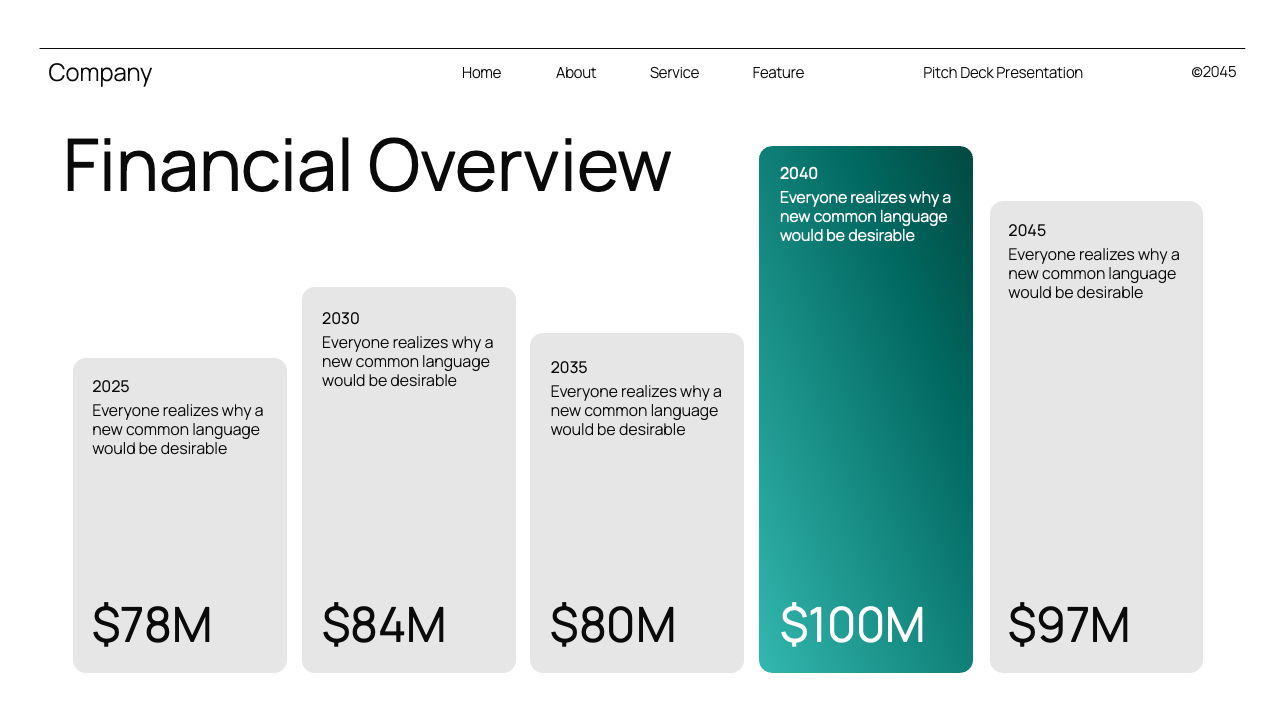The height and width of the screenshot is (720, 1280).
Task: Click the 2025 year label
Action: coord(111,386)
